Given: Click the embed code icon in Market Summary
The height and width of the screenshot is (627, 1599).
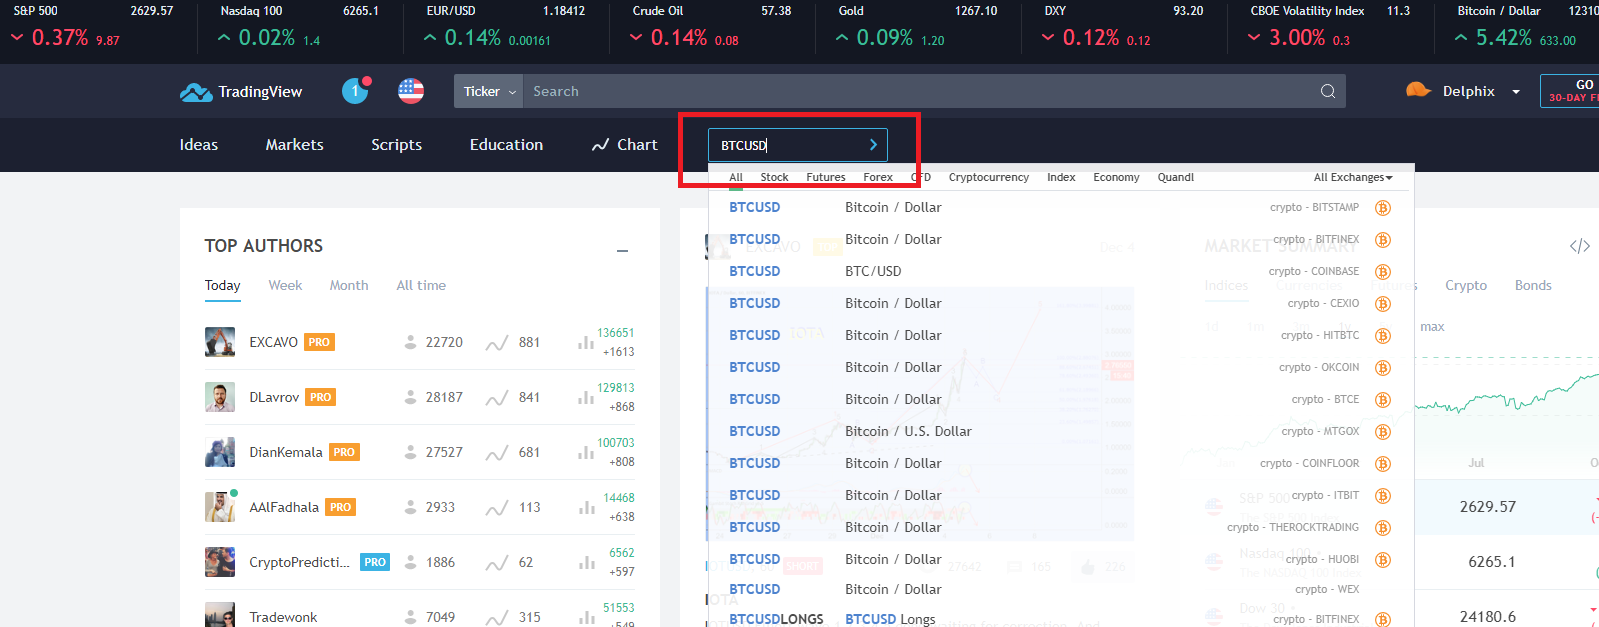Looking at the screenshot, I should pyautogui.click(x=1579, y=246).
